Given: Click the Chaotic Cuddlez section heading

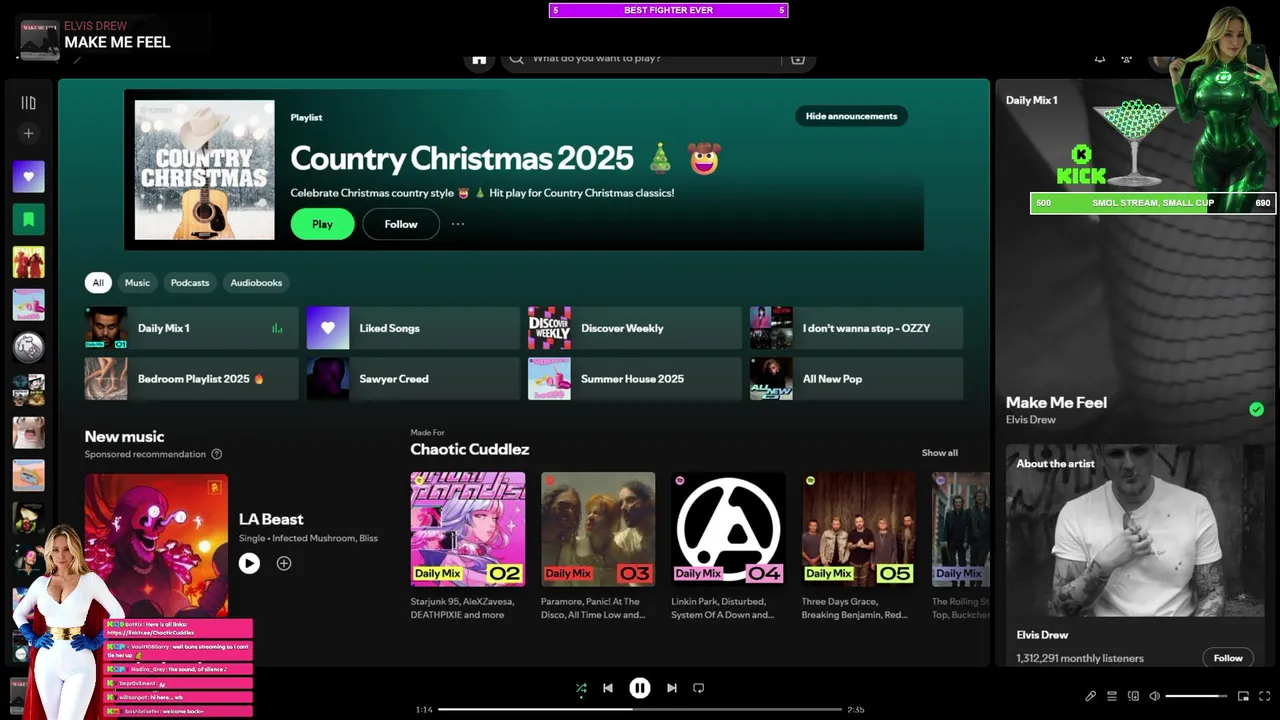Looking at the screenshot, I should tap(470, 449).
